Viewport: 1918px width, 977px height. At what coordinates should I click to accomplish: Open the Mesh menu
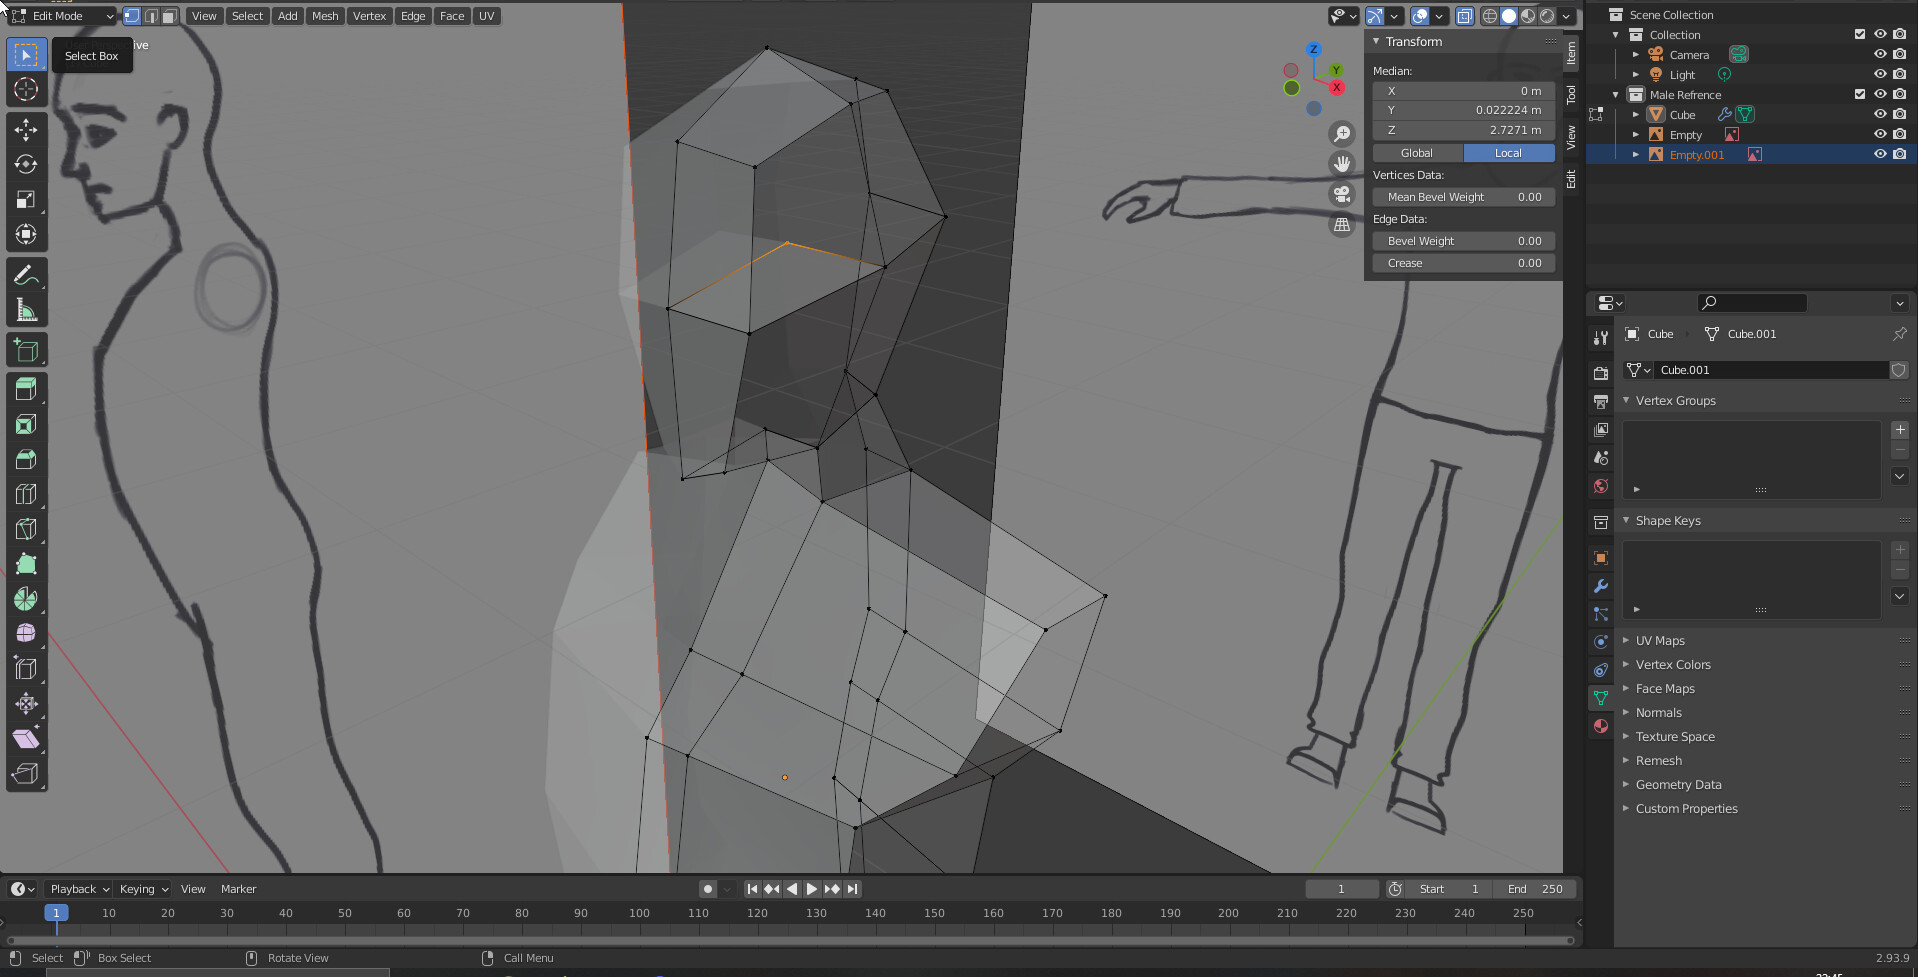(x=324, y=16)
